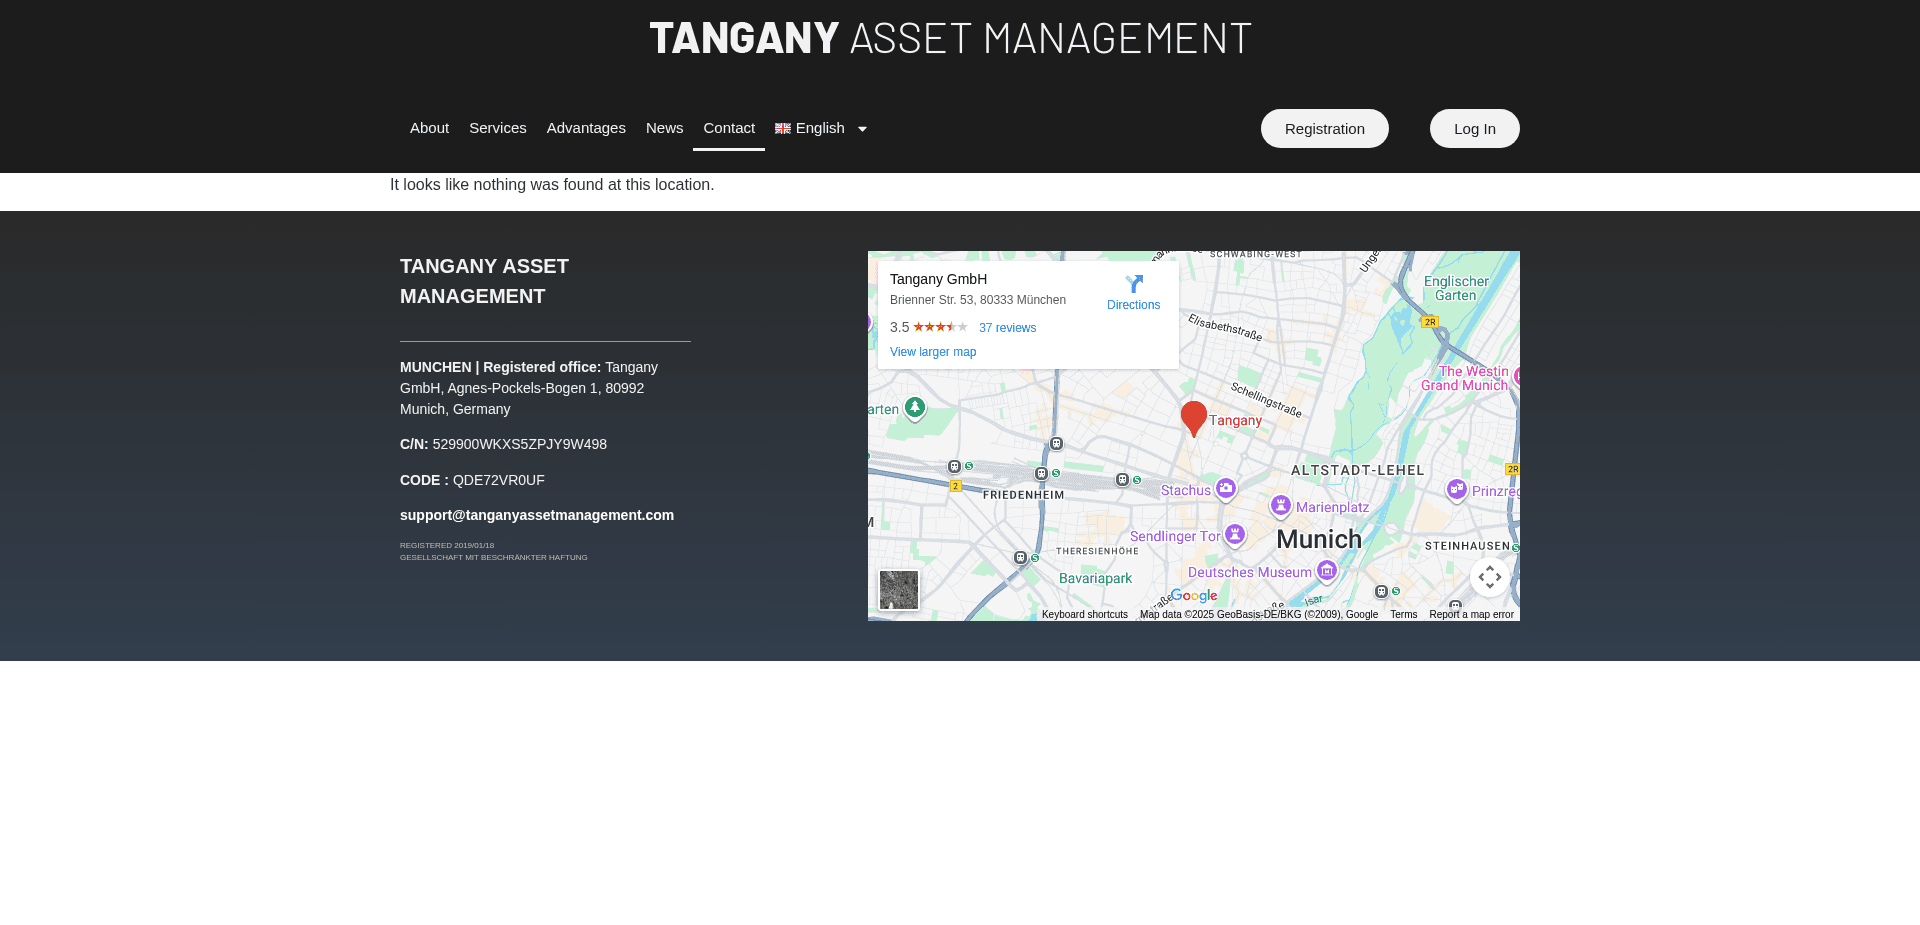Open the 37 reviews link
Viewport: 1920px width, 925px height.
1007,327
